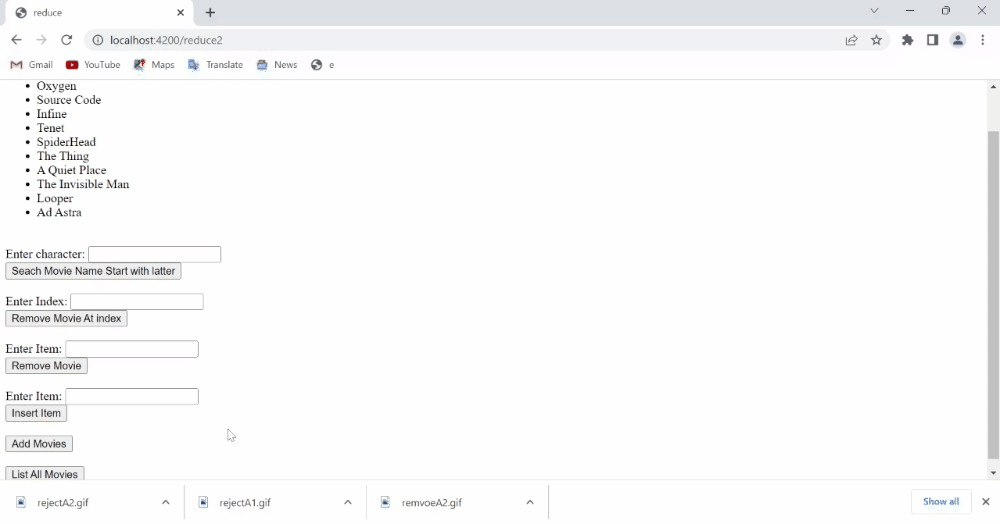Click Seach Movie Name Start with latter button

93,271
